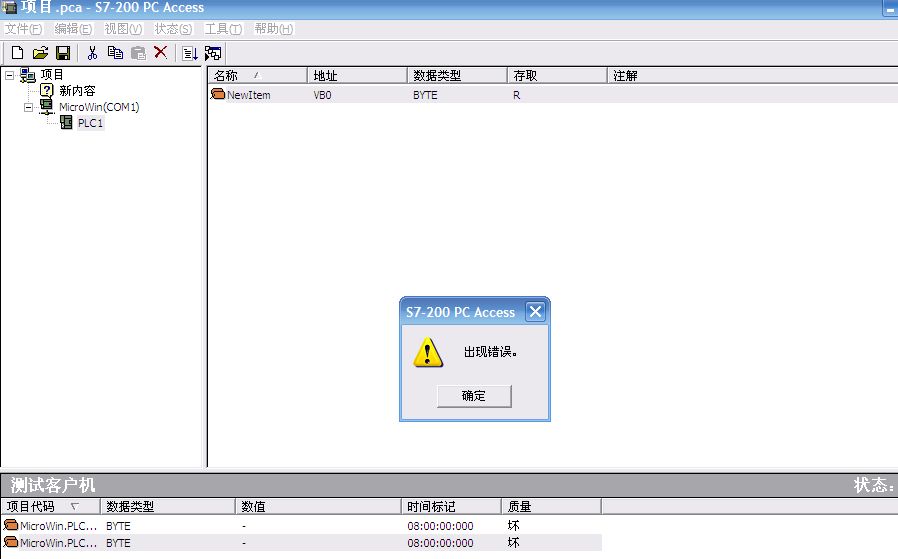Click the New project toolbar icon

(17, 53)
